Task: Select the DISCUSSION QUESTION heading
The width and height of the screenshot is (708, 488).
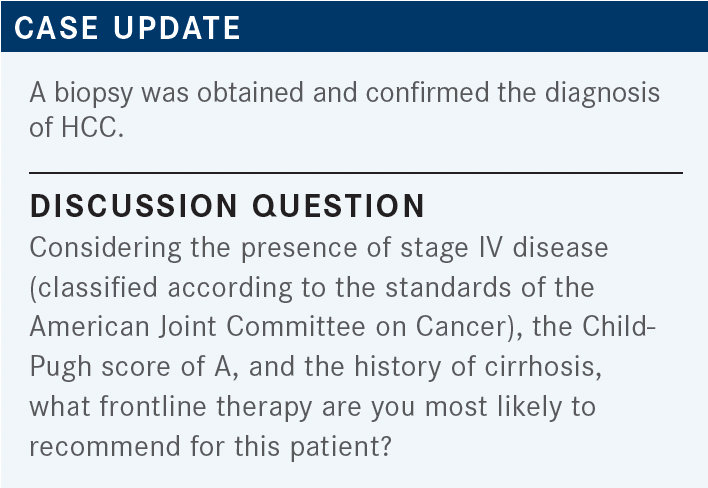Action: click(x=227, y=206)
